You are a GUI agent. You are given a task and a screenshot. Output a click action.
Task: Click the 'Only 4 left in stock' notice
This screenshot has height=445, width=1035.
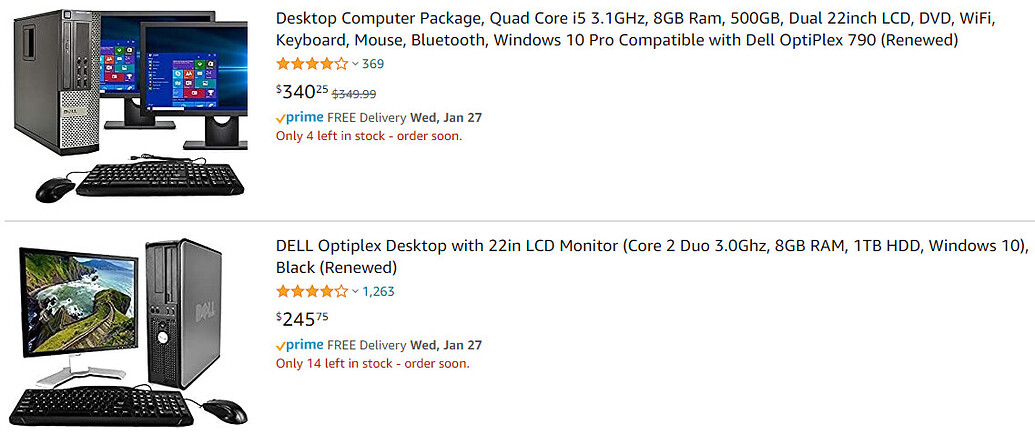[x=368, y=136]
